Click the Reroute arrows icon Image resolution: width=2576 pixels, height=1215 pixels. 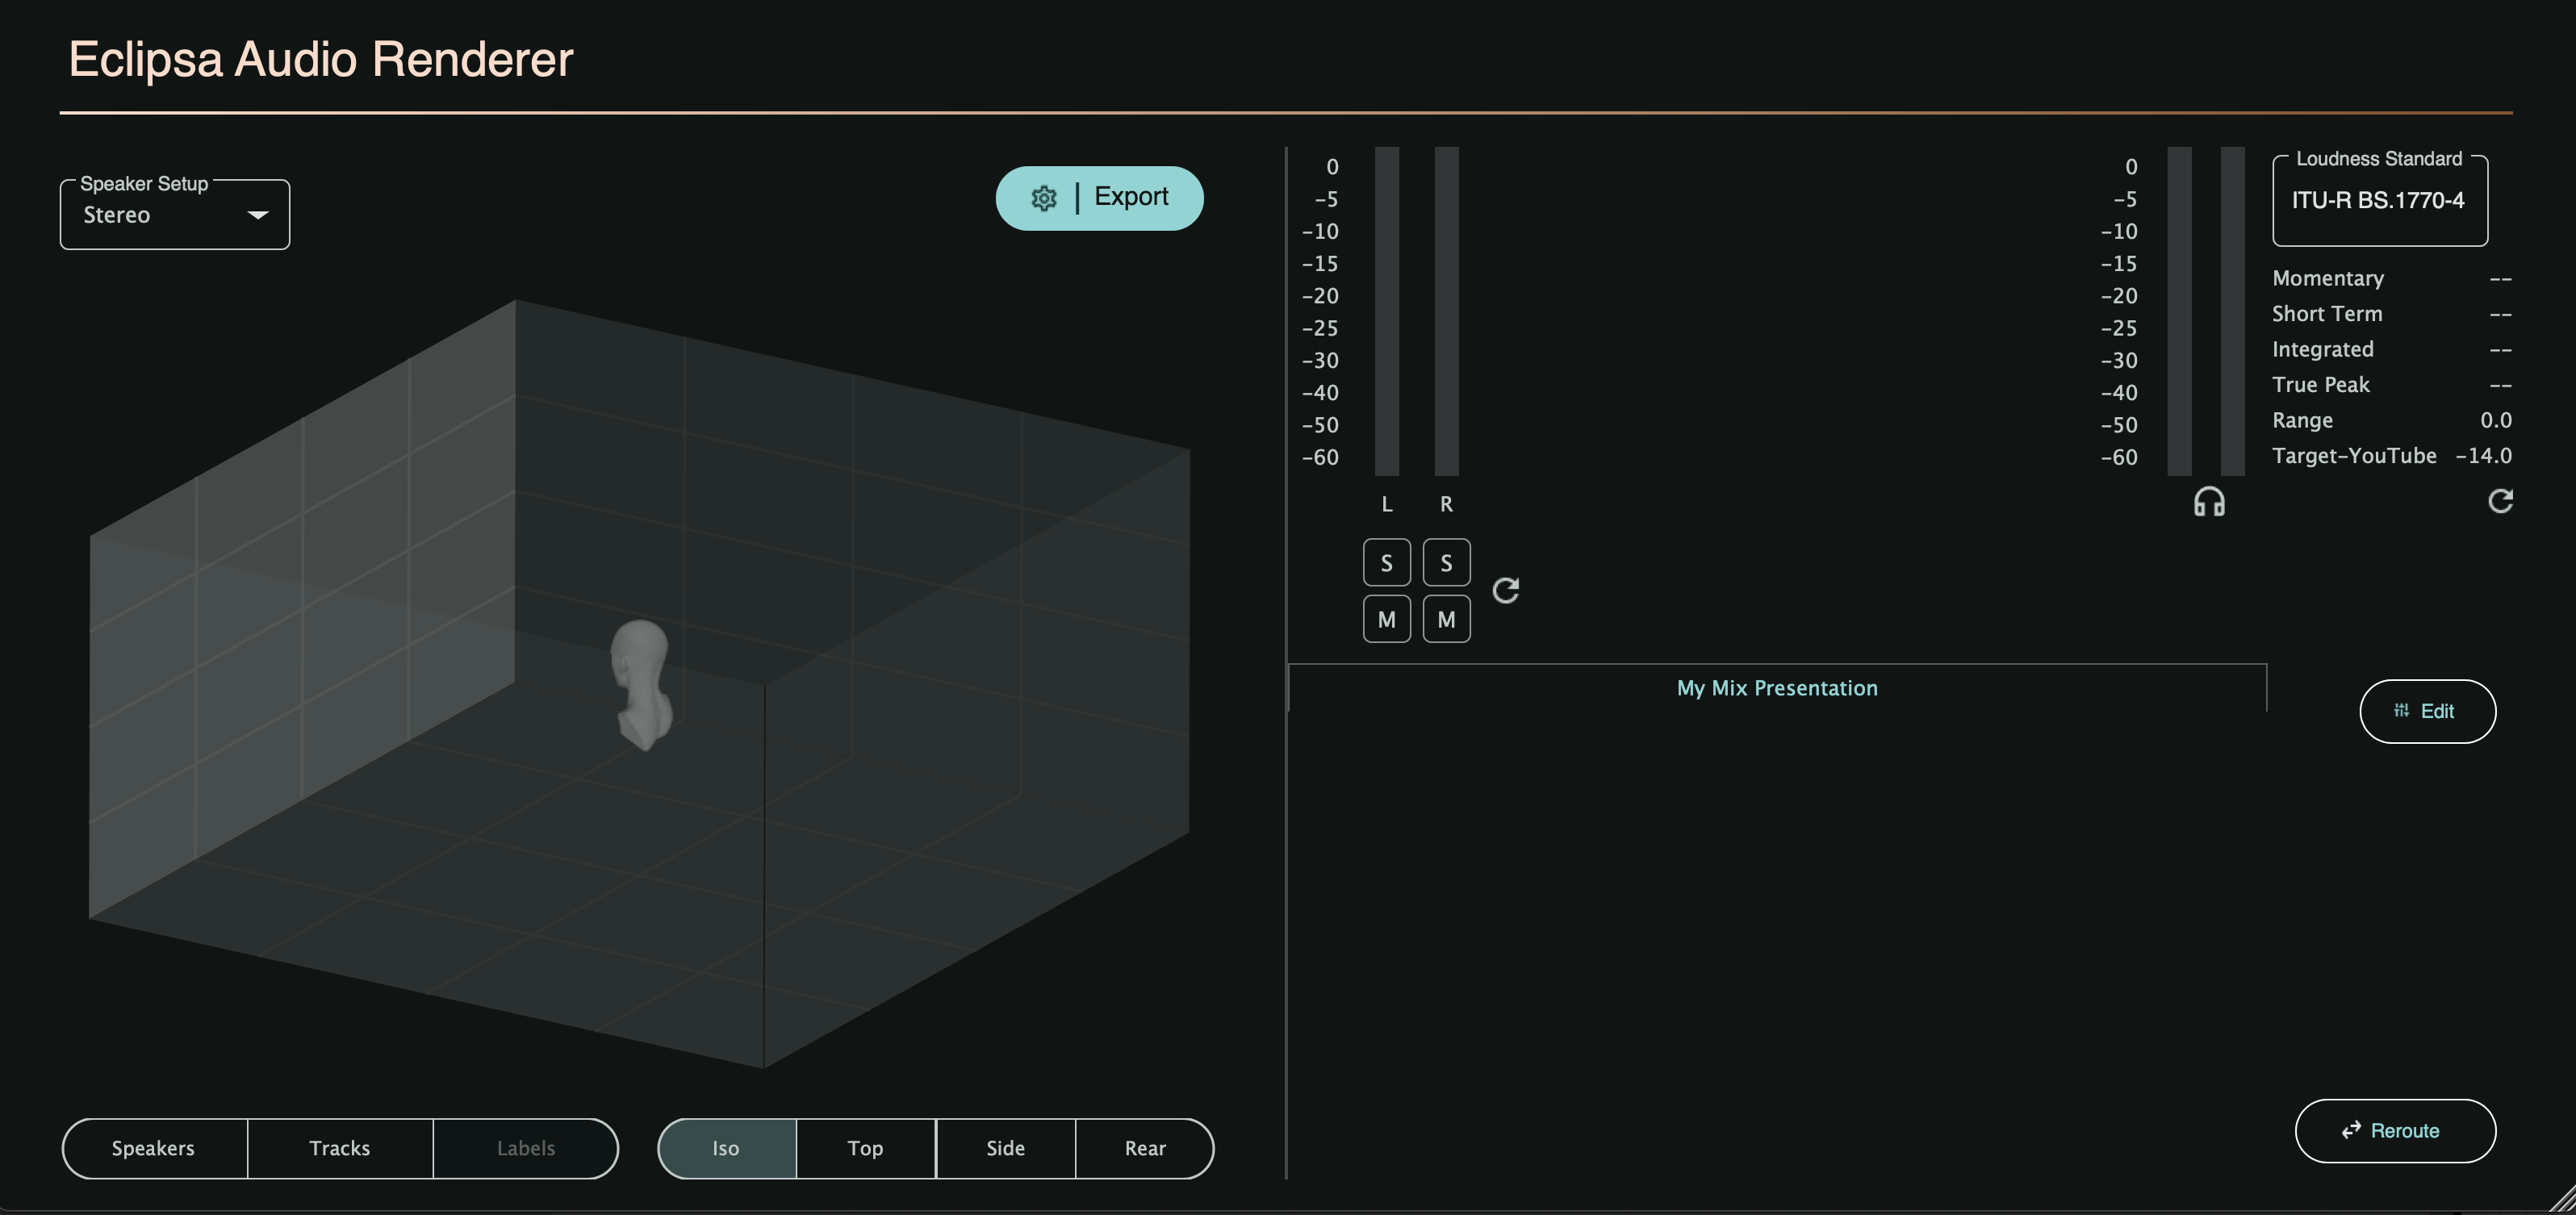tap(2350, 1131)
